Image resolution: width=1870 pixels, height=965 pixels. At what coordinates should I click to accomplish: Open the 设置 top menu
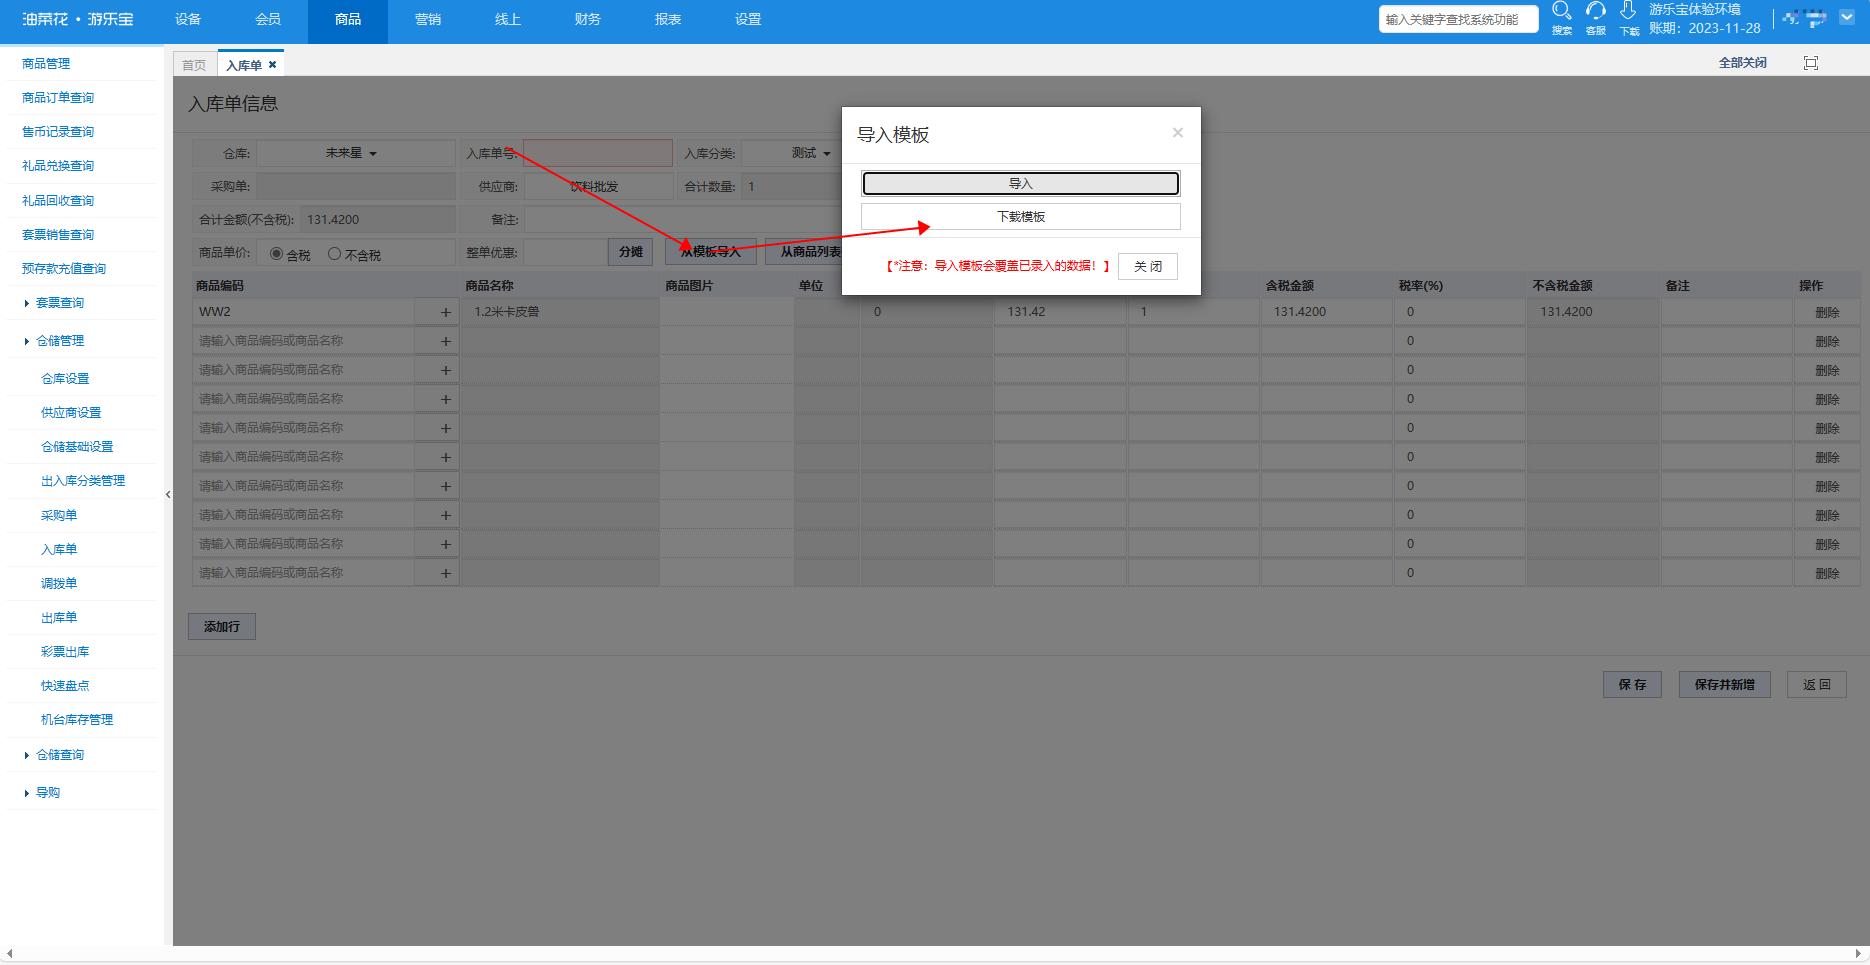748,20
